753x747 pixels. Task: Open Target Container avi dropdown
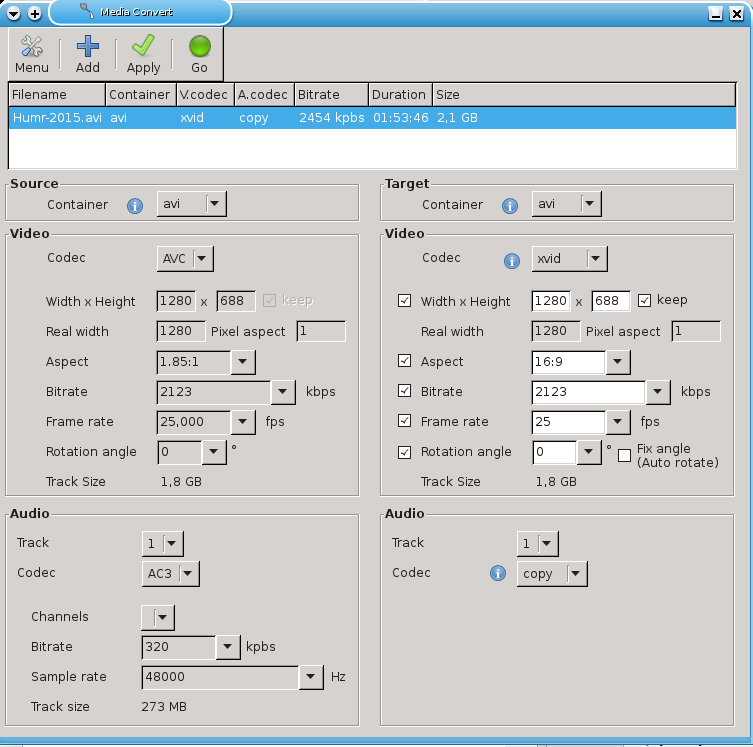(x=567, y=204)
